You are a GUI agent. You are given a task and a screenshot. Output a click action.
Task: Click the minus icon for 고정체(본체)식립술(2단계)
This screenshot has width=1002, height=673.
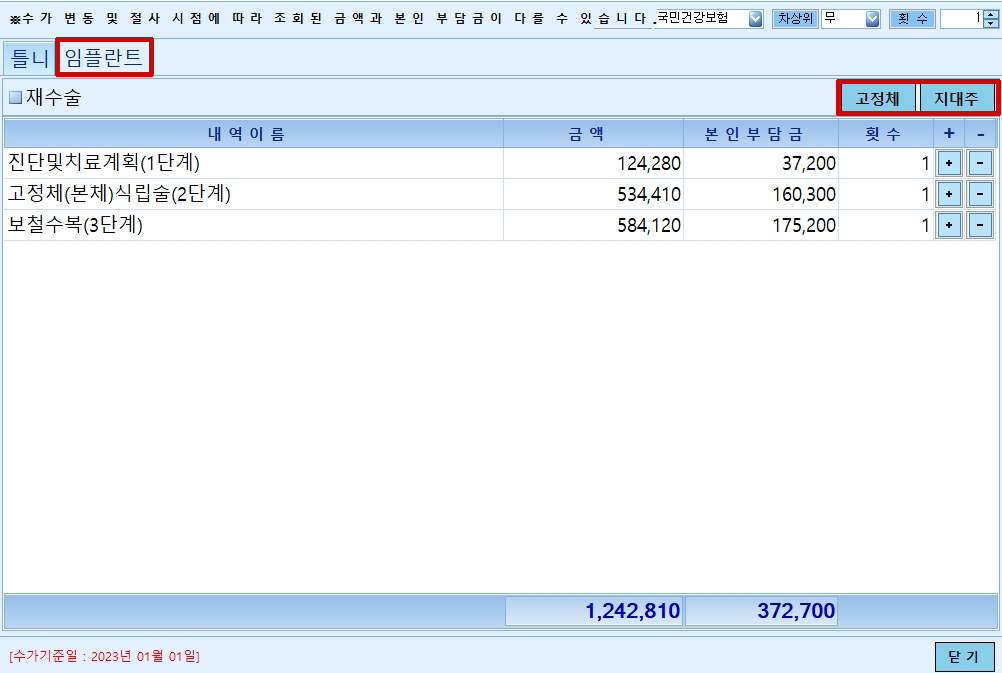click(980, 194)
